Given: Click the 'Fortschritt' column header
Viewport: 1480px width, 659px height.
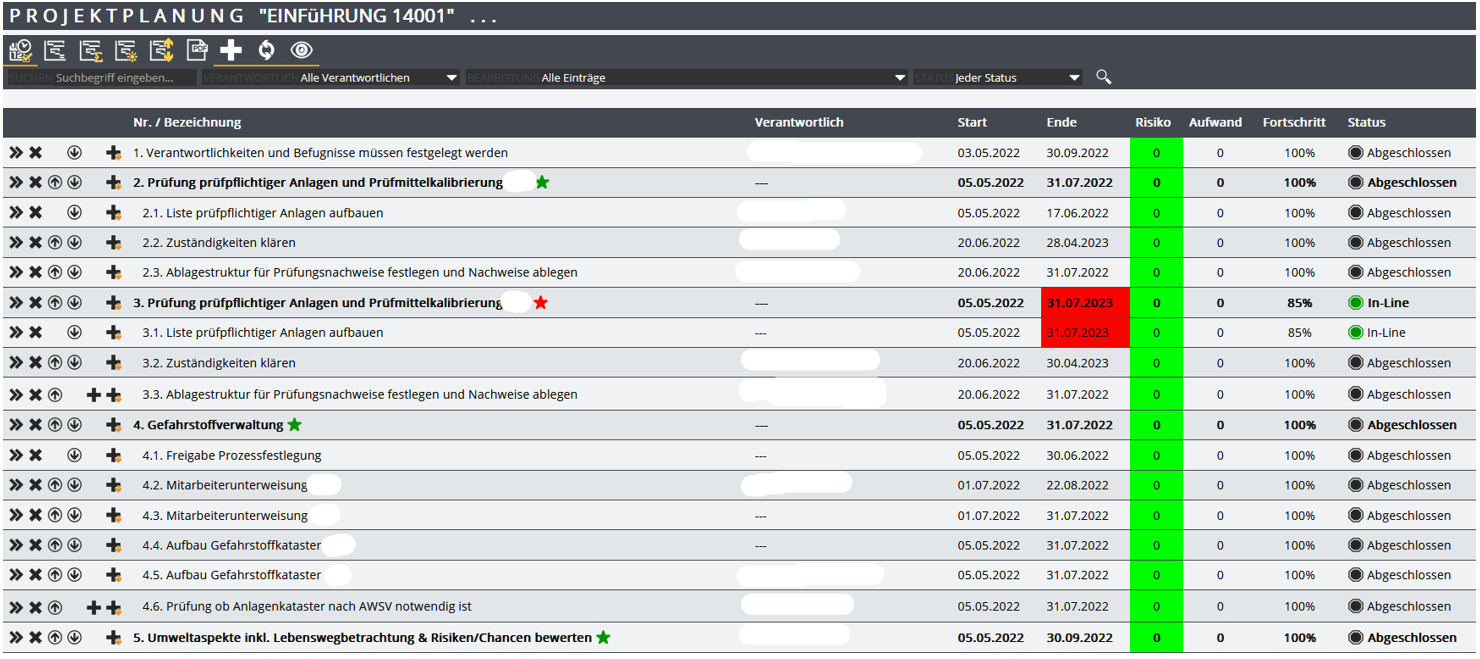Looking at the screenshot, I should (x=1293, y=123).
